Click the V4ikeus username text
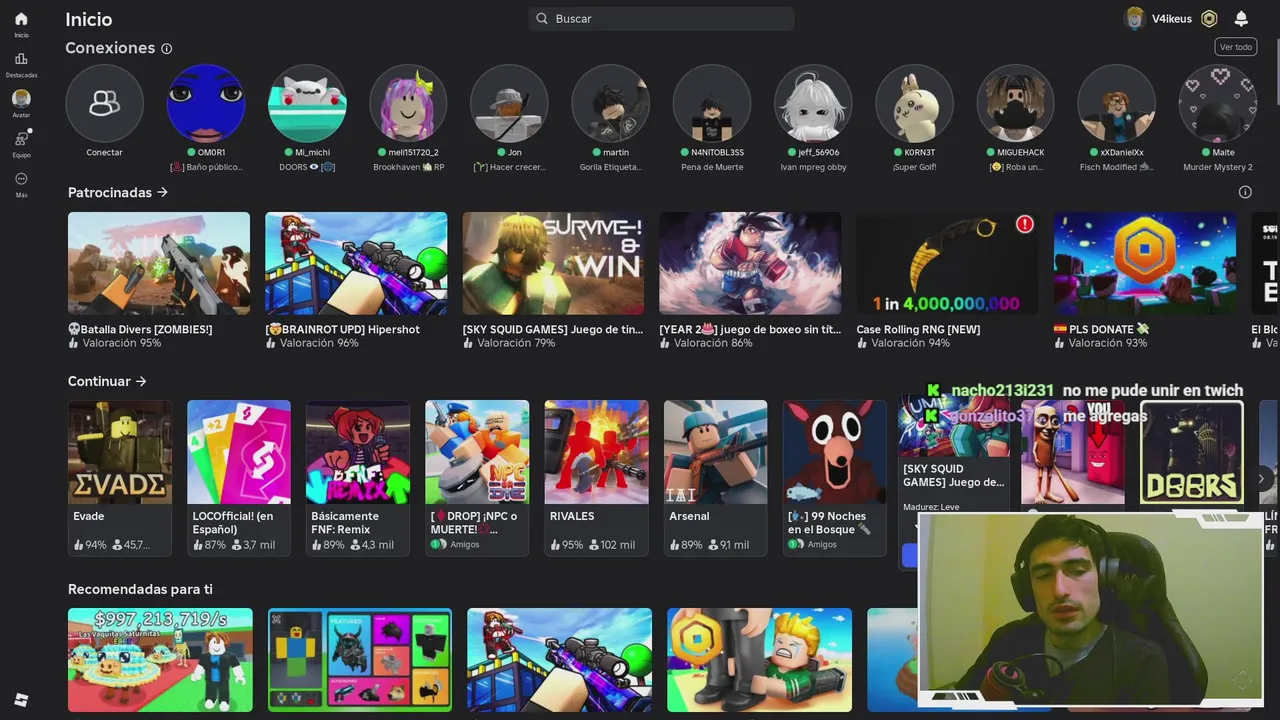This screenshot has width=1280, height=720. tap(1172, 19)
